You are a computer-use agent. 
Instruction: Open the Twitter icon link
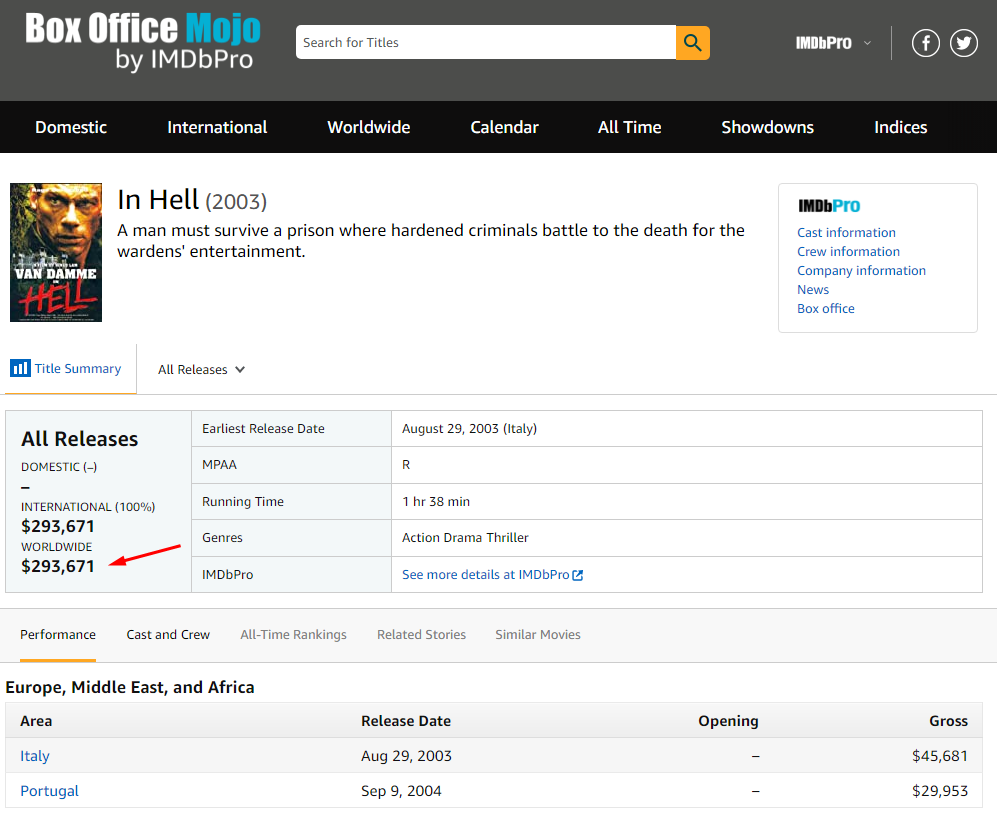click(x=964, y=43)
